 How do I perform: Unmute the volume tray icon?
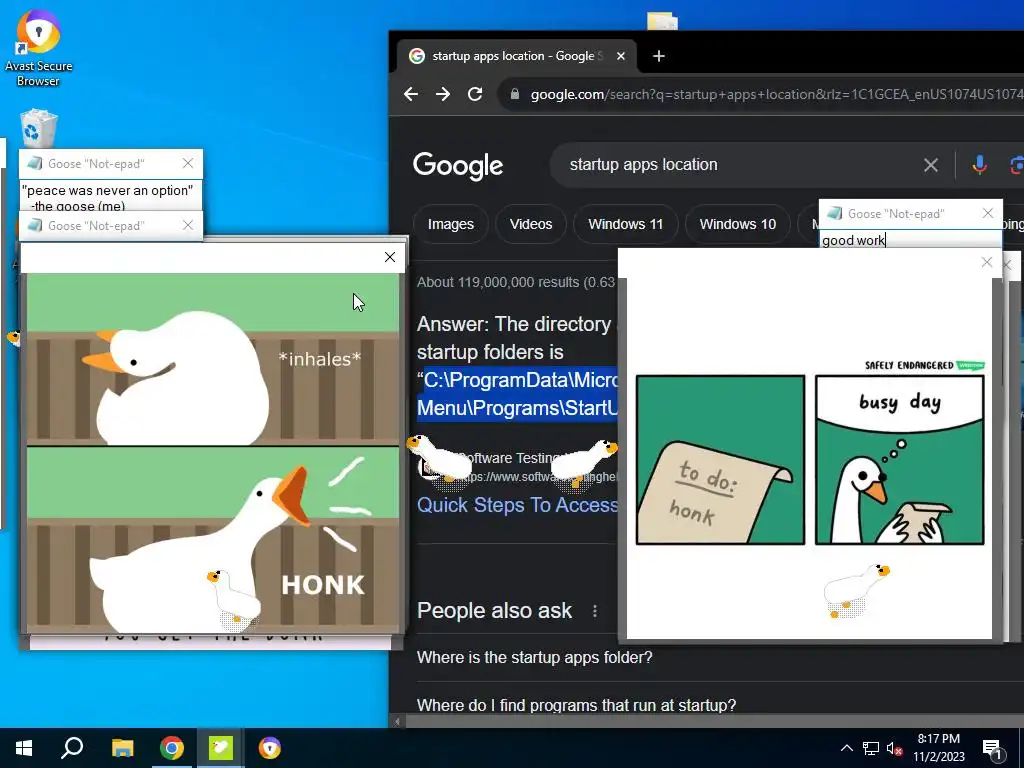894,748
